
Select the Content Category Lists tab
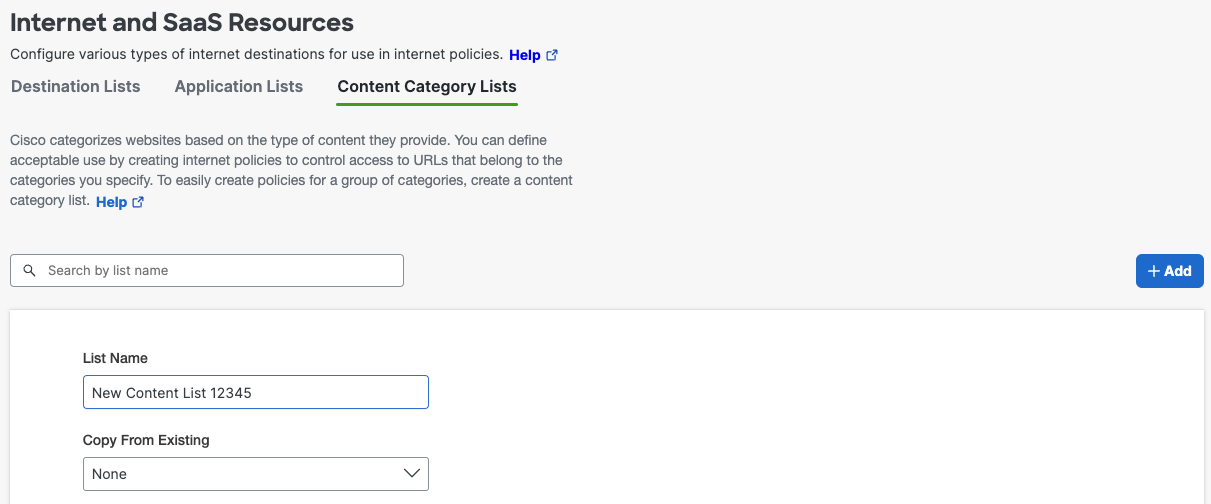427,86
